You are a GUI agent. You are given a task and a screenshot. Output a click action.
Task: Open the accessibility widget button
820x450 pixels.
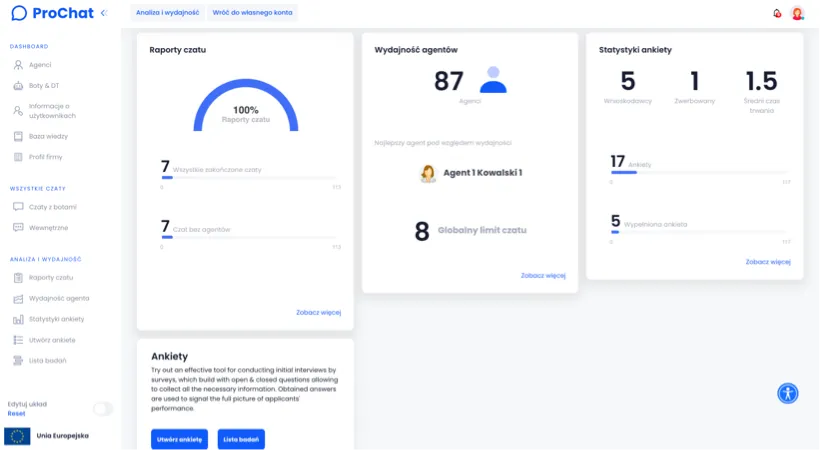click(x=788, y=393)
